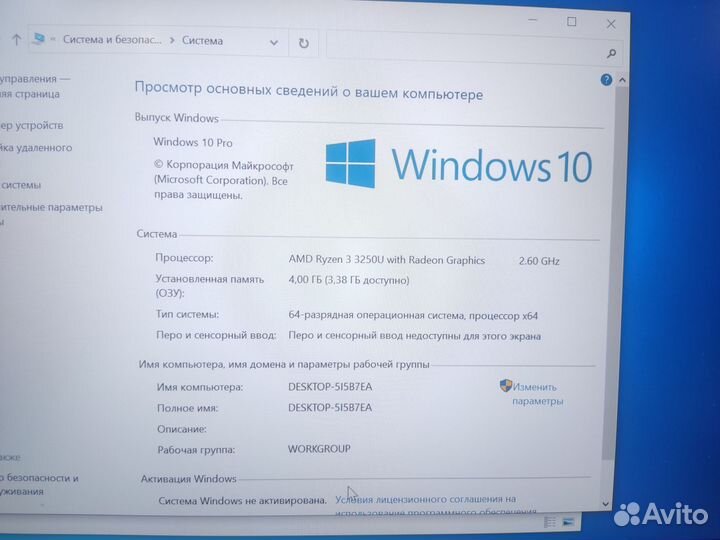Image resolution: width=720 pixels, height=540 pixels.
Task: Open advanced settings 'ительные параметры' link
Action: (51, 208)
